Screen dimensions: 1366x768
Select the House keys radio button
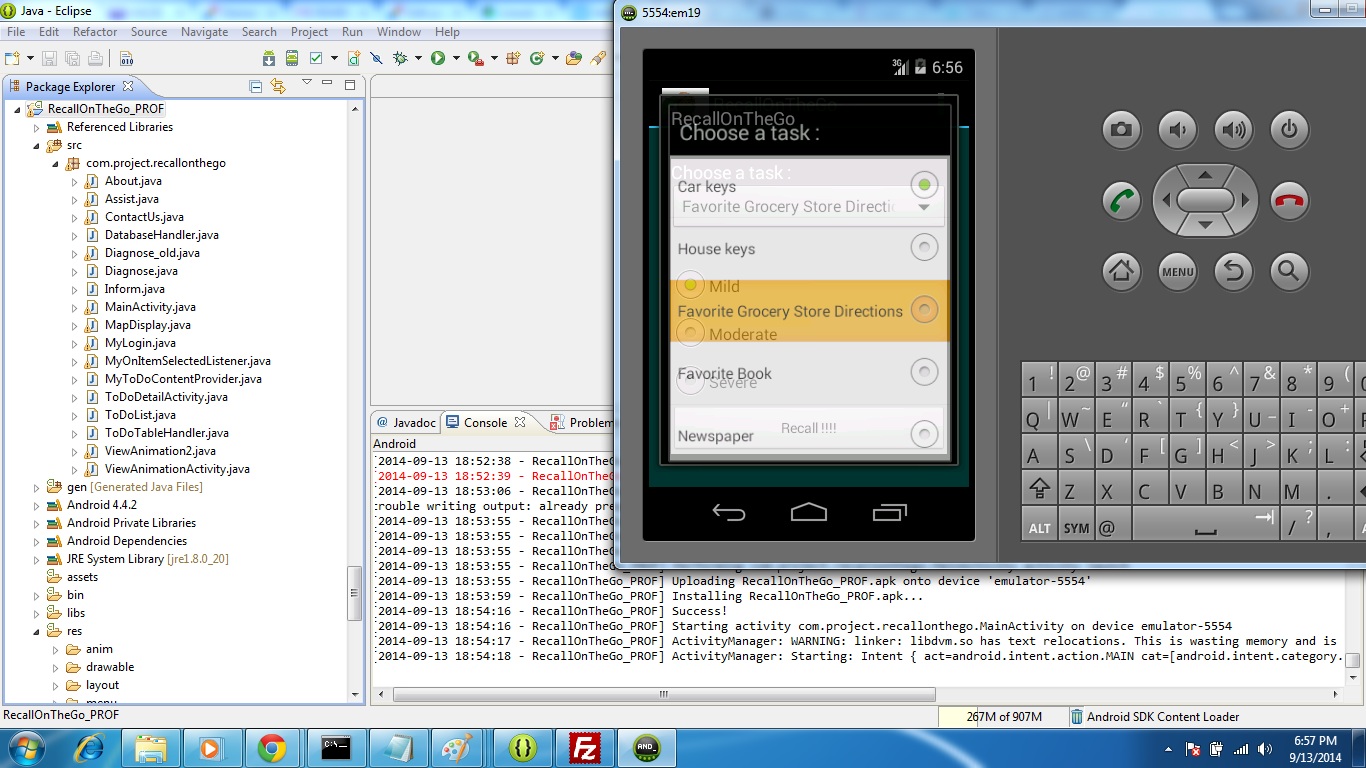(x=924, y=247)
